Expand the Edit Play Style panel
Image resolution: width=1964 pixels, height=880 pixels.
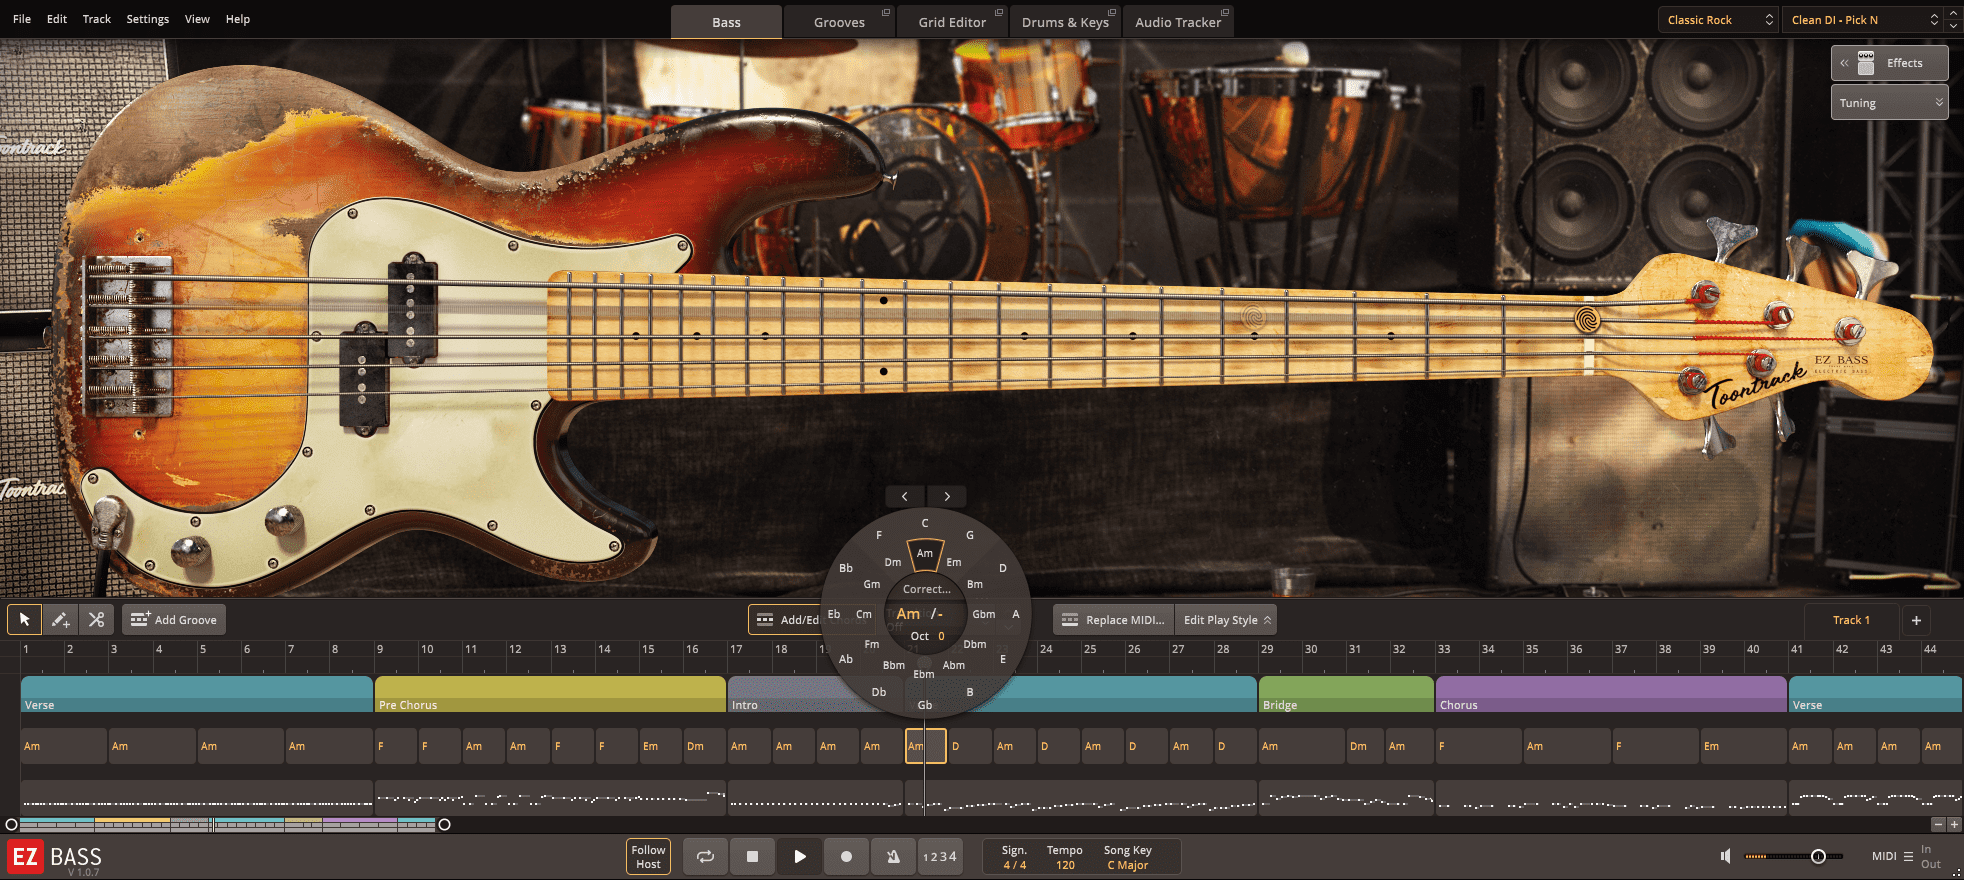pos(1226,620)
